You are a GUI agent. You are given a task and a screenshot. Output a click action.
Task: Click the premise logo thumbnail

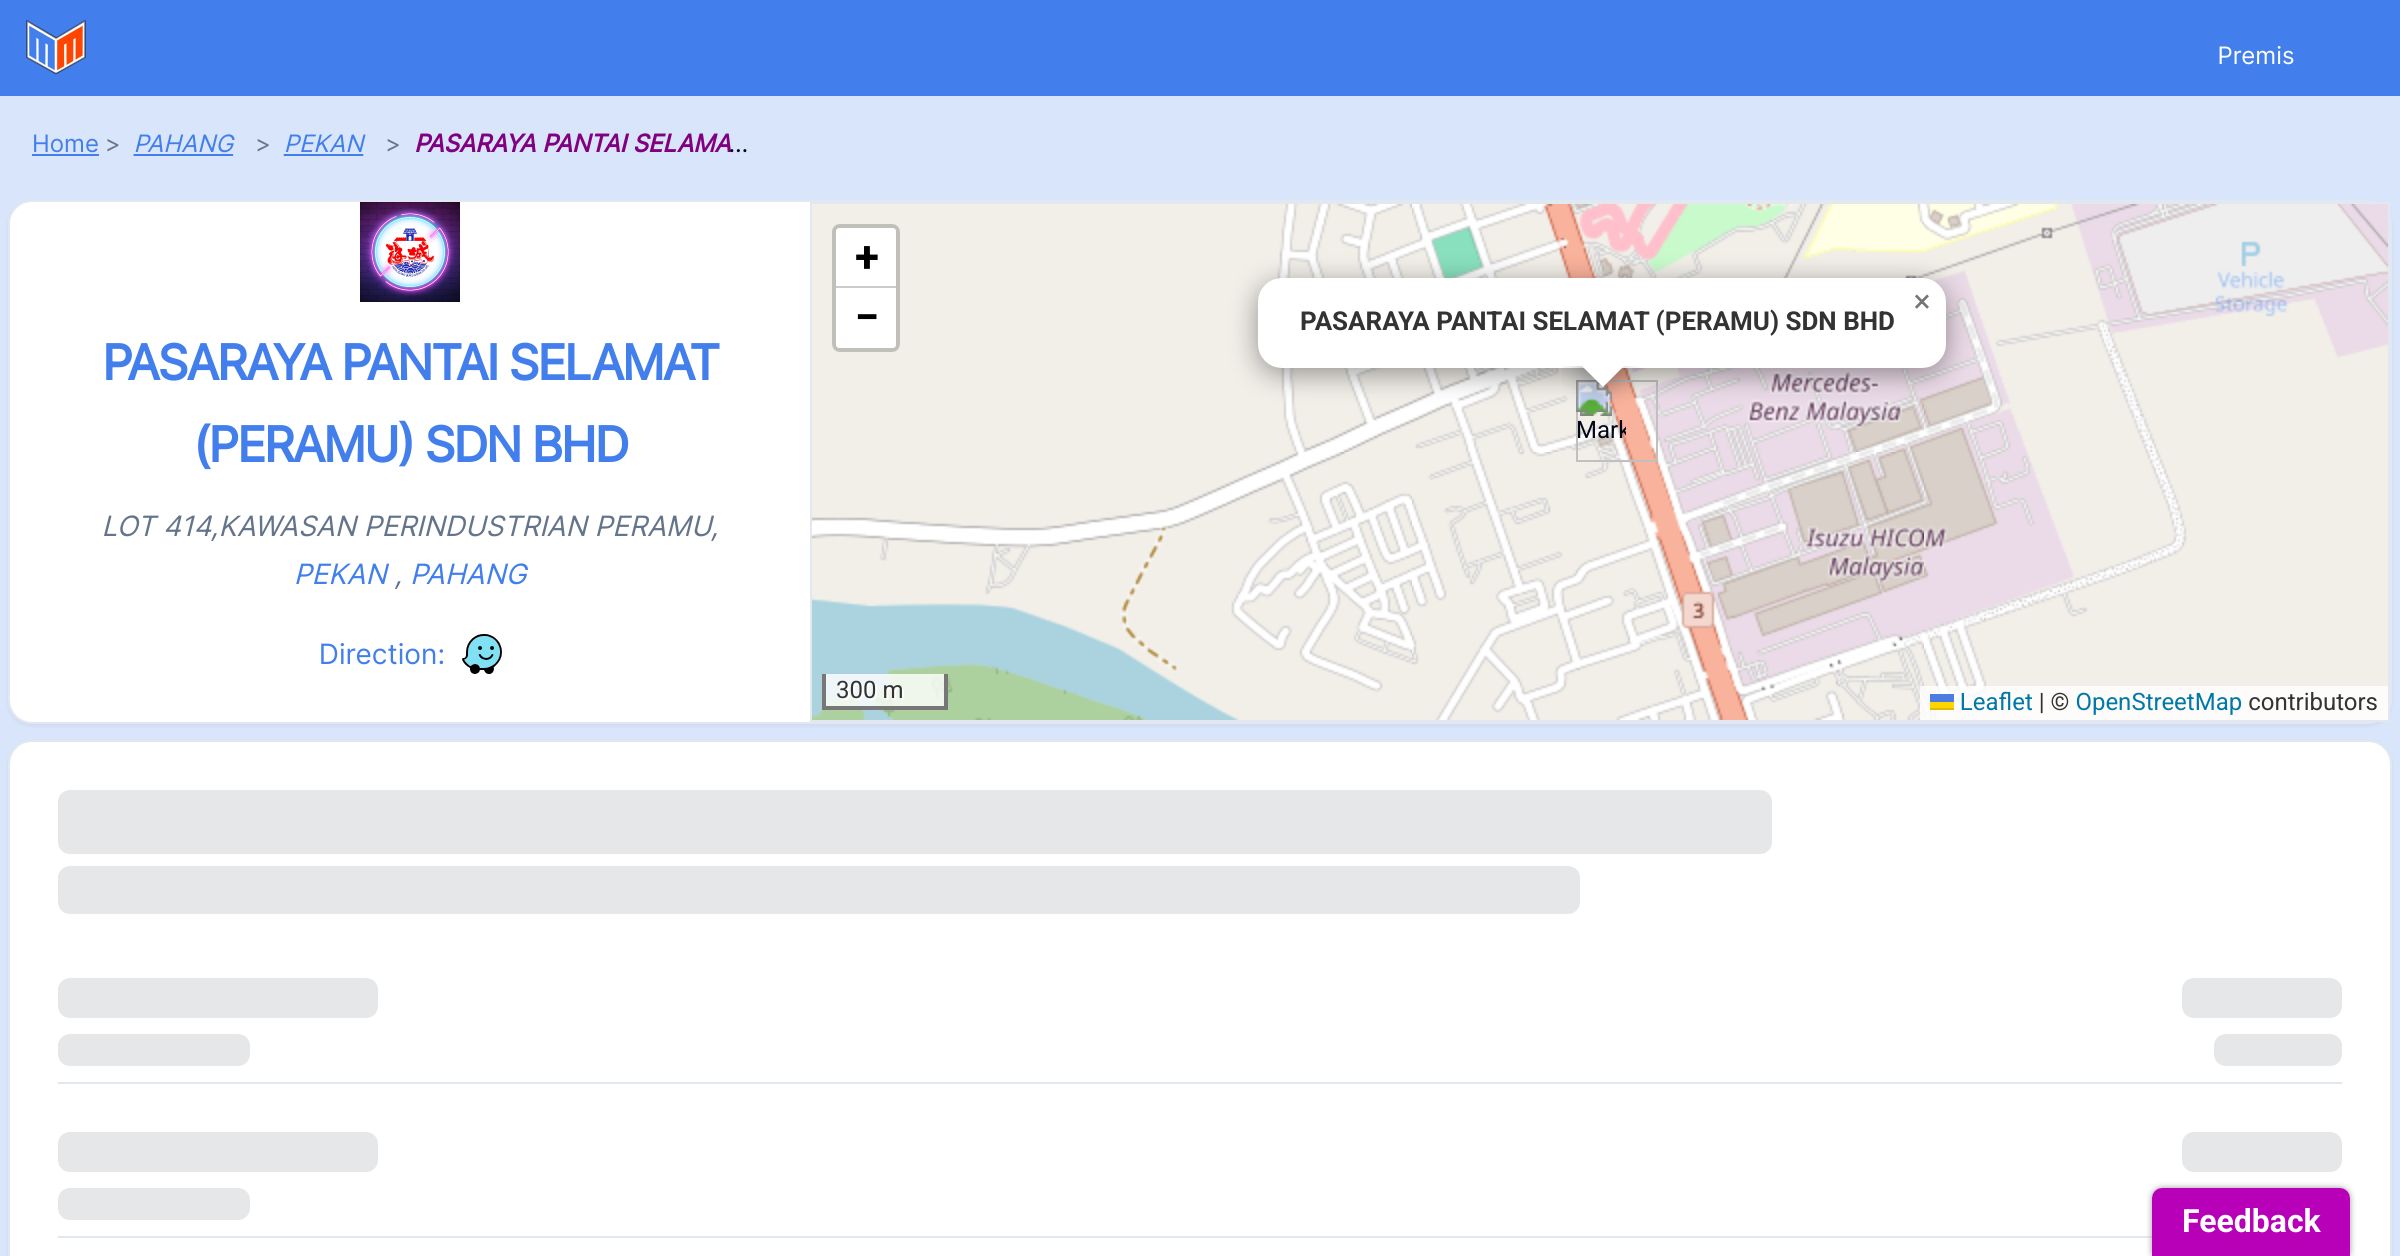click(410, 252)
